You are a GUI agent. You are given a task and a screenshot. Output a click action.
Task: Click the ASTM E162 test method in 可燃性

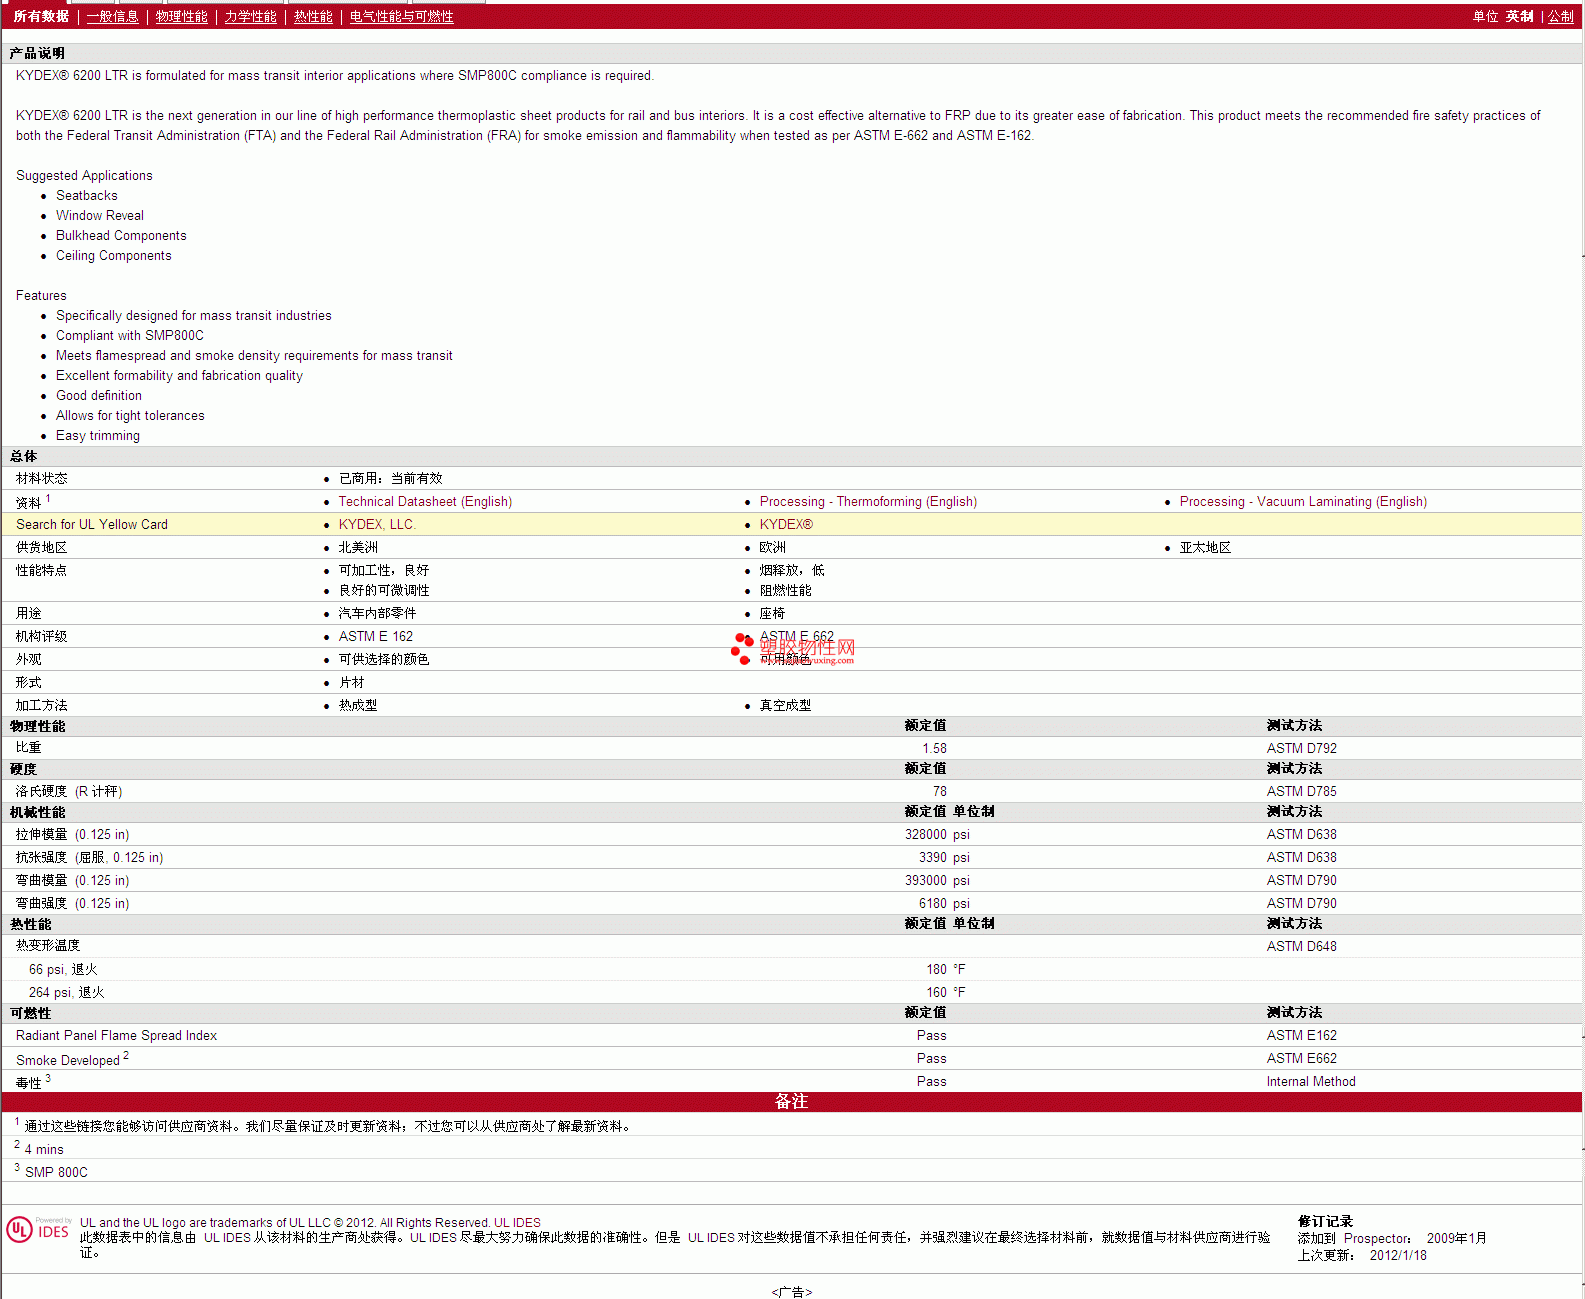click(1301, 1036)
